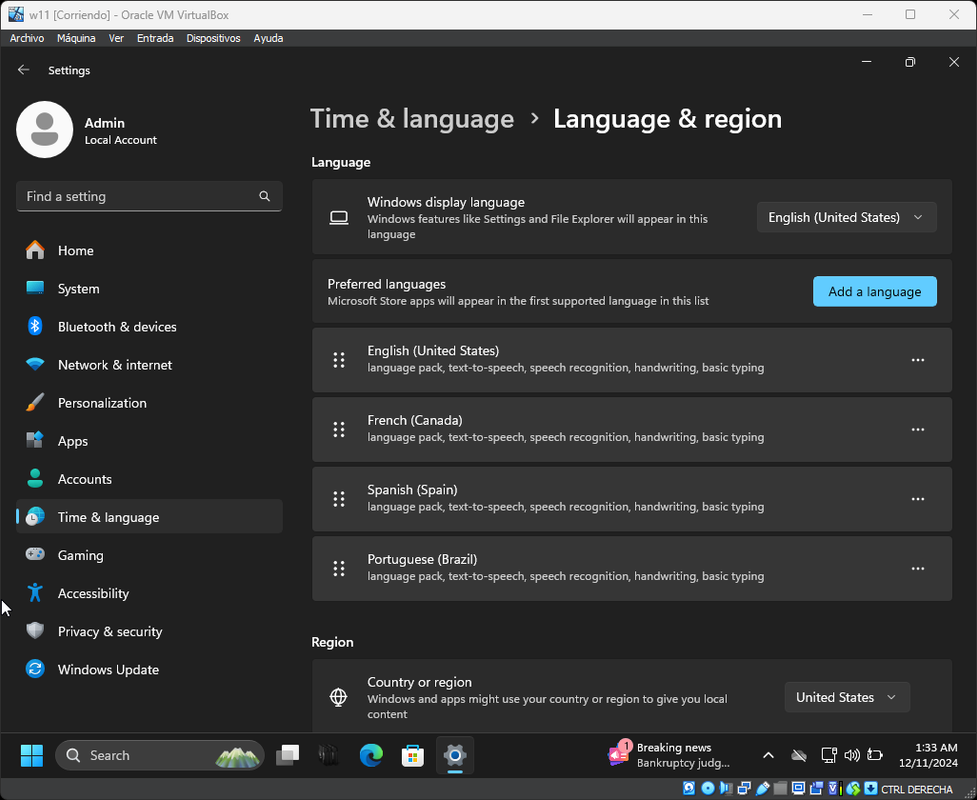Open Accounts settings
This screenshot has height=800, width=977.
tap(149, 479)
